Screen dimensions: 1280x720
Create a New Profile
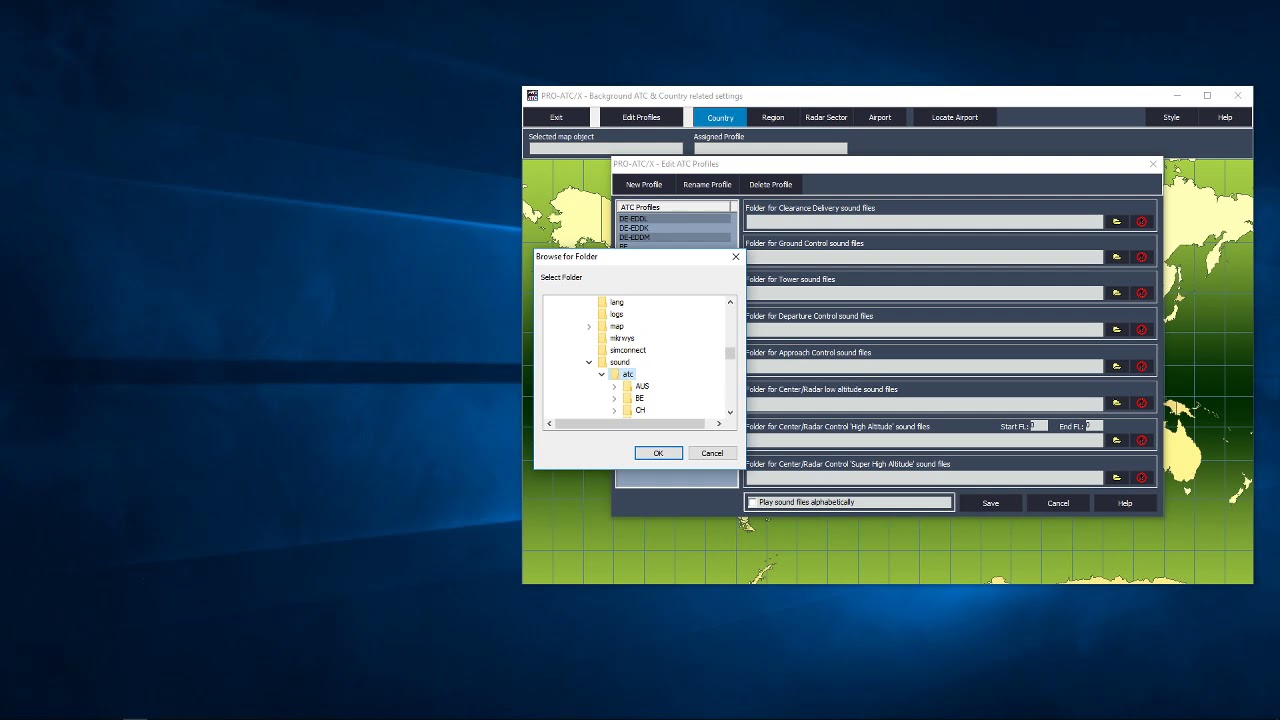(x=644, y=184)
